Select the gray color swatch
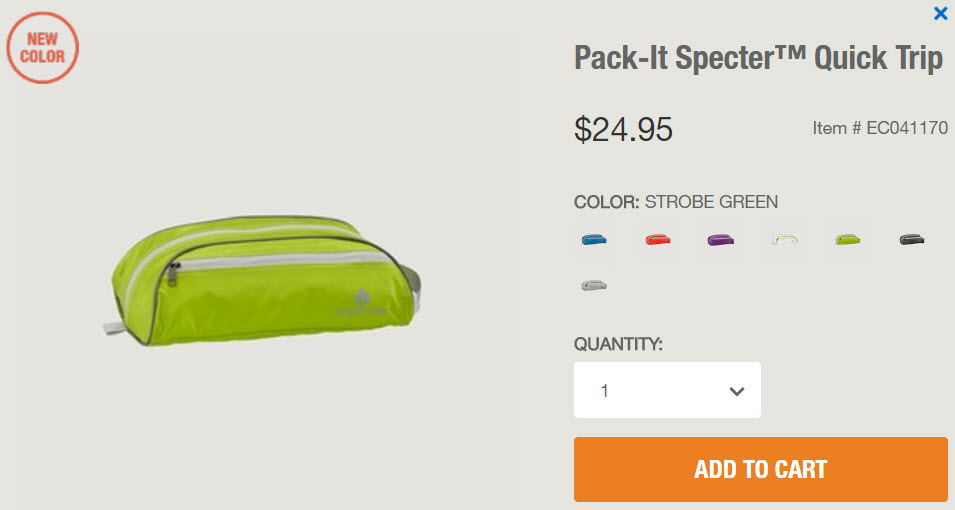Screen dimensions: 955x510 pyautogui.click(x=594, y=285)
